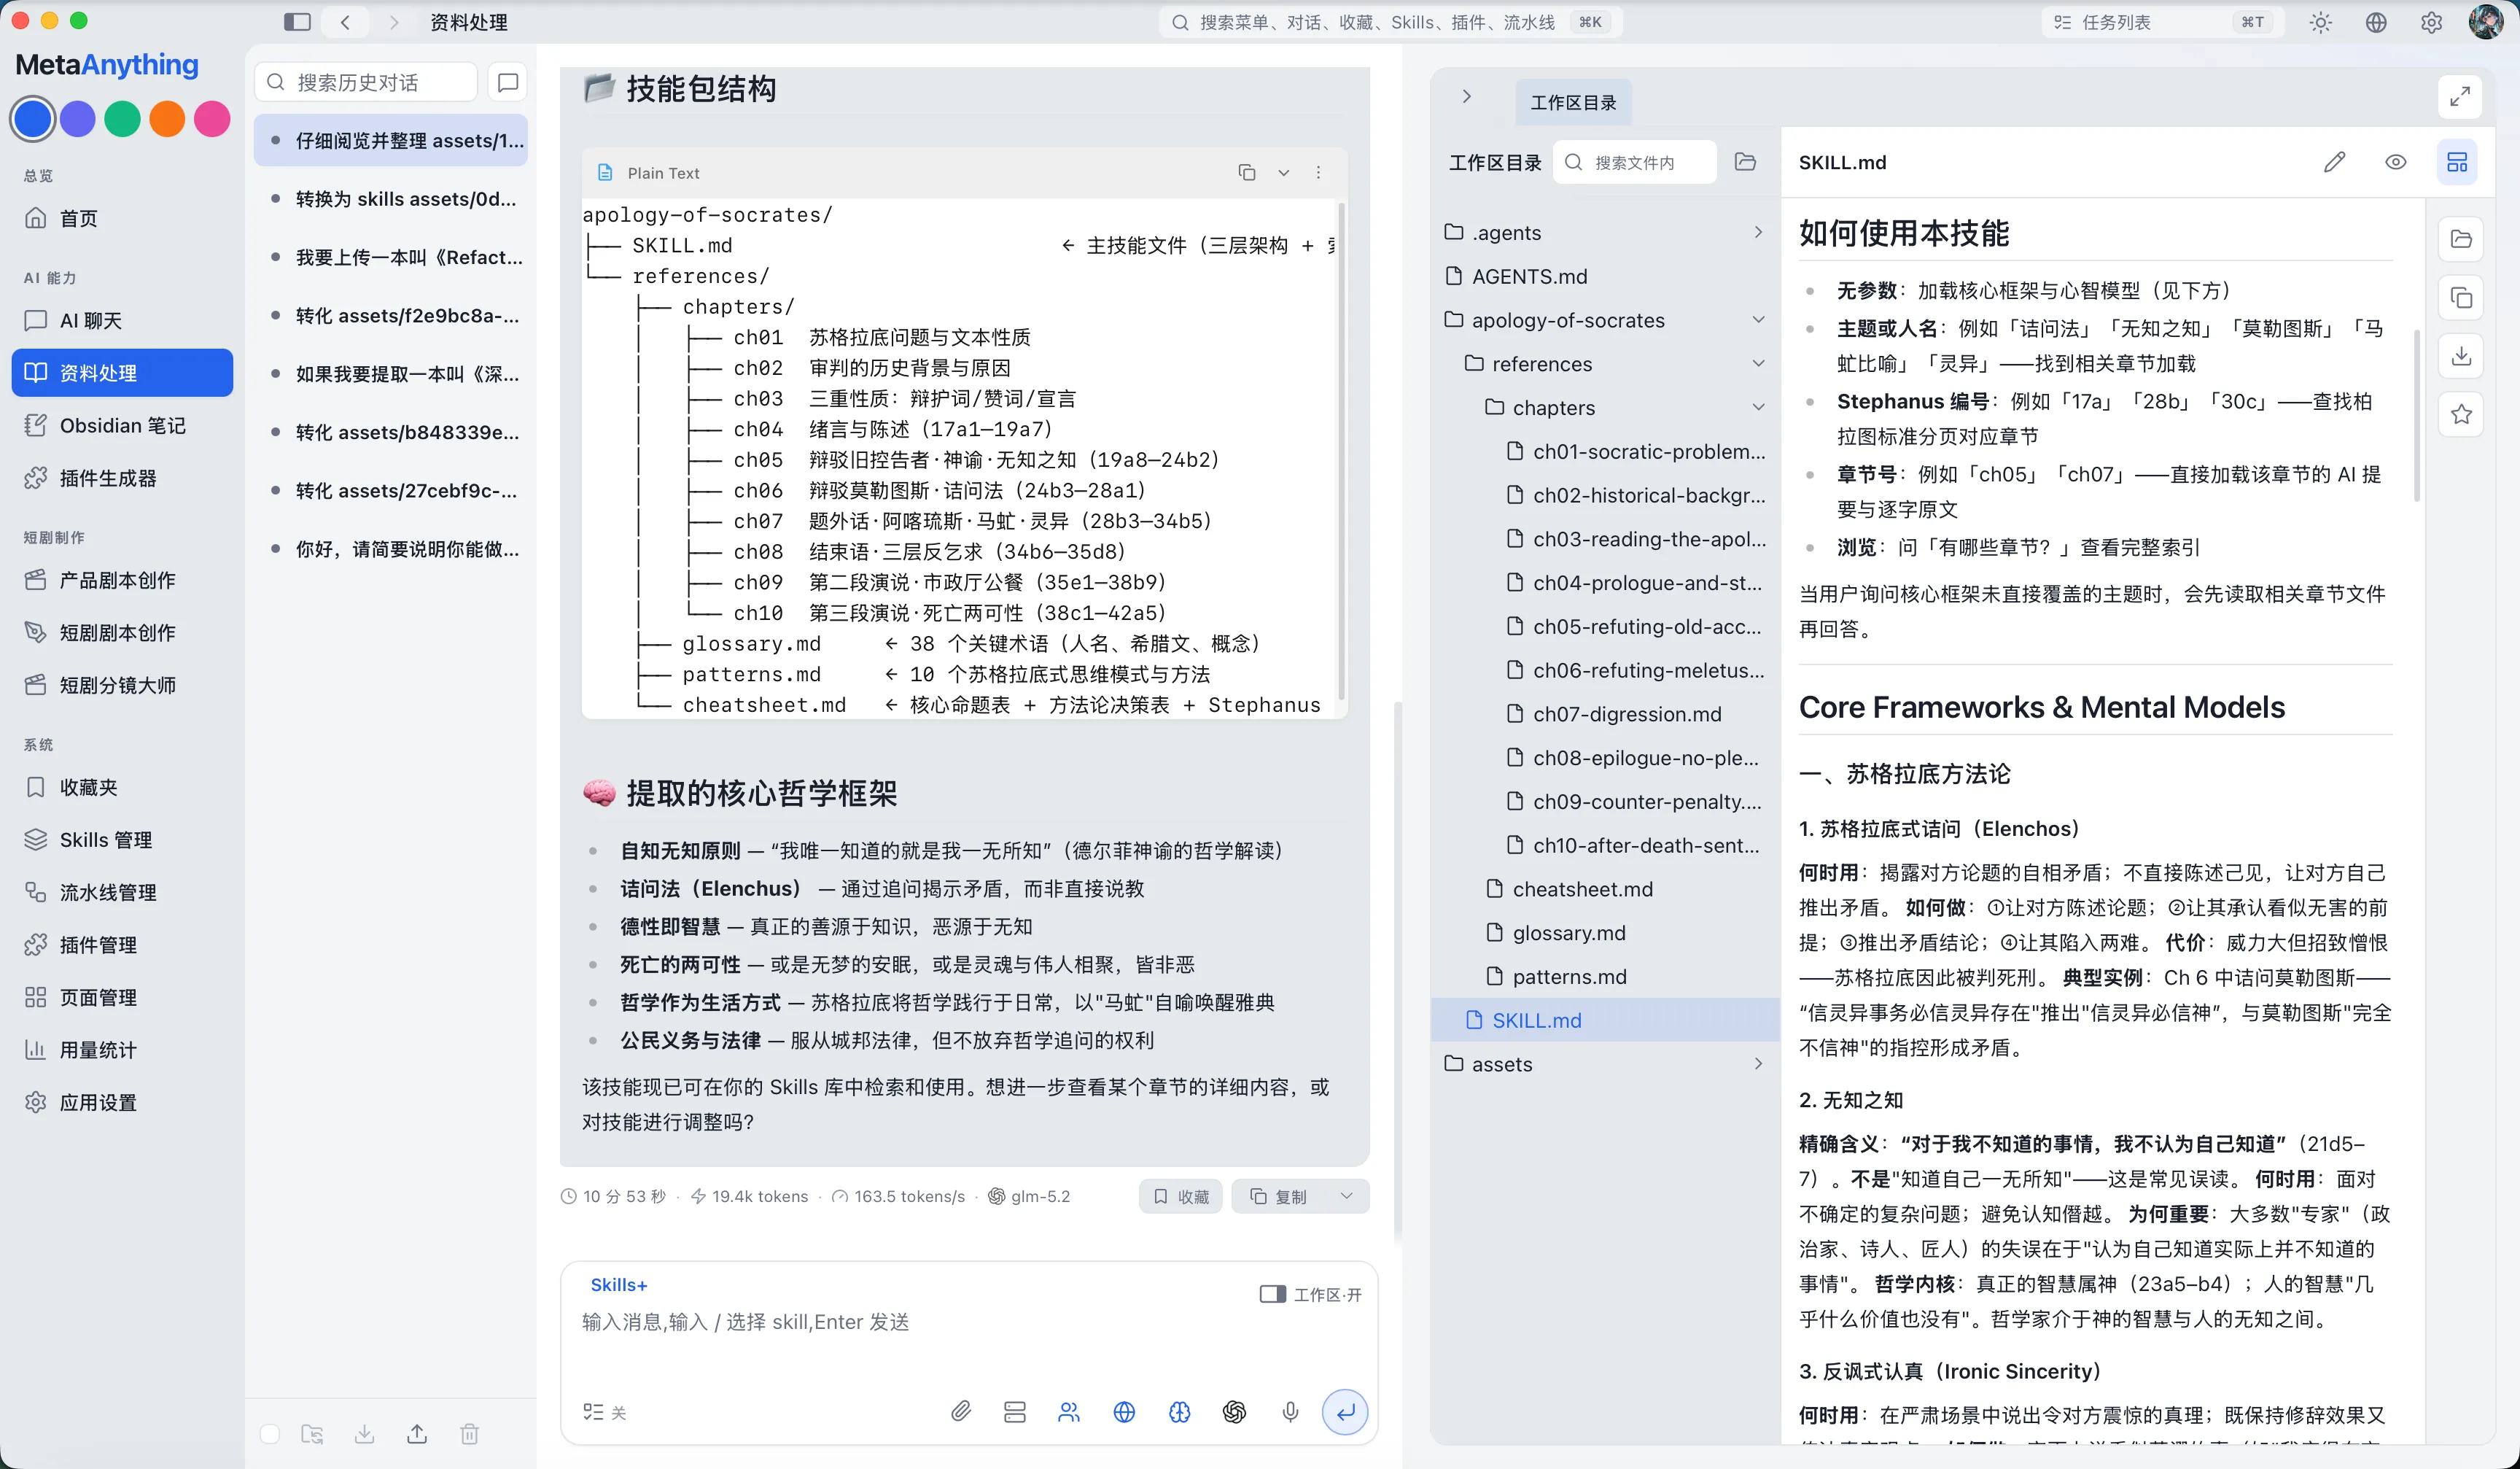The image size is (2520, 1469).
Task: Open code block more options menu
Action: (x=1318, y=173)
